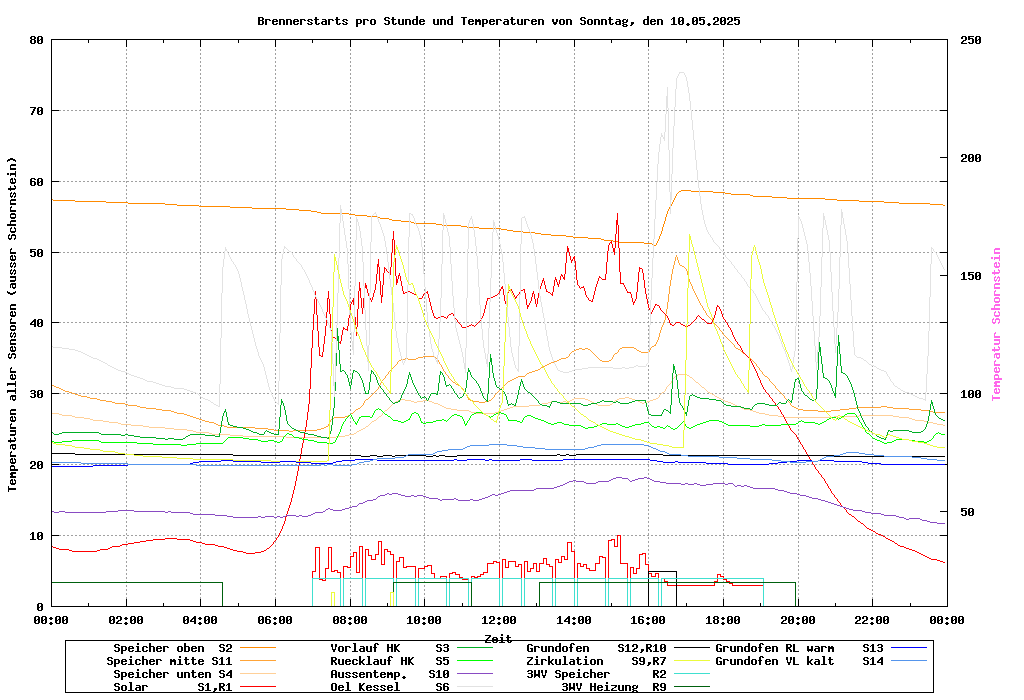
Task: Click the Zeit x-axis label
Action: click(x=498, y=638)
